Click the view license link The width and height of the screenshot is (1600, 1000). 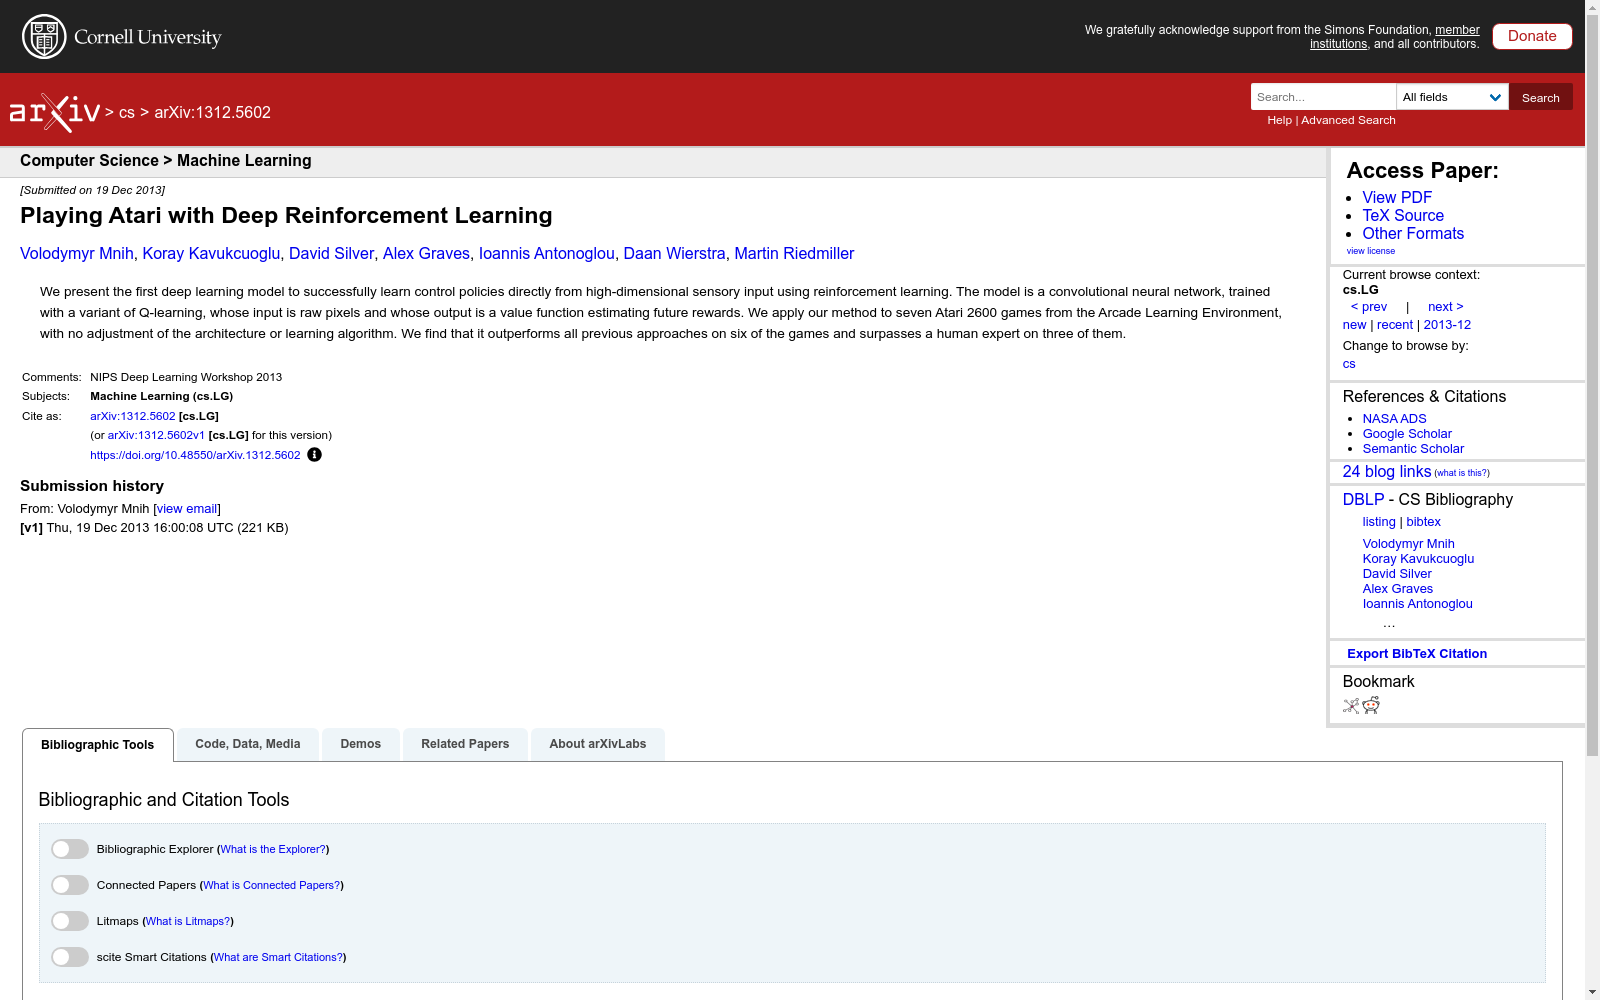(1371, 251)
